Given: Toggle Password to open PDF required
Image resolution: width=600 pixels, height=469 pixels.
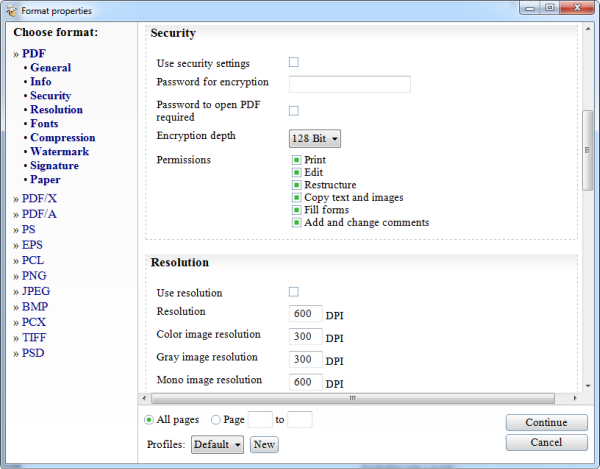Looking at the screenshot, I should [x=294, y=110].
